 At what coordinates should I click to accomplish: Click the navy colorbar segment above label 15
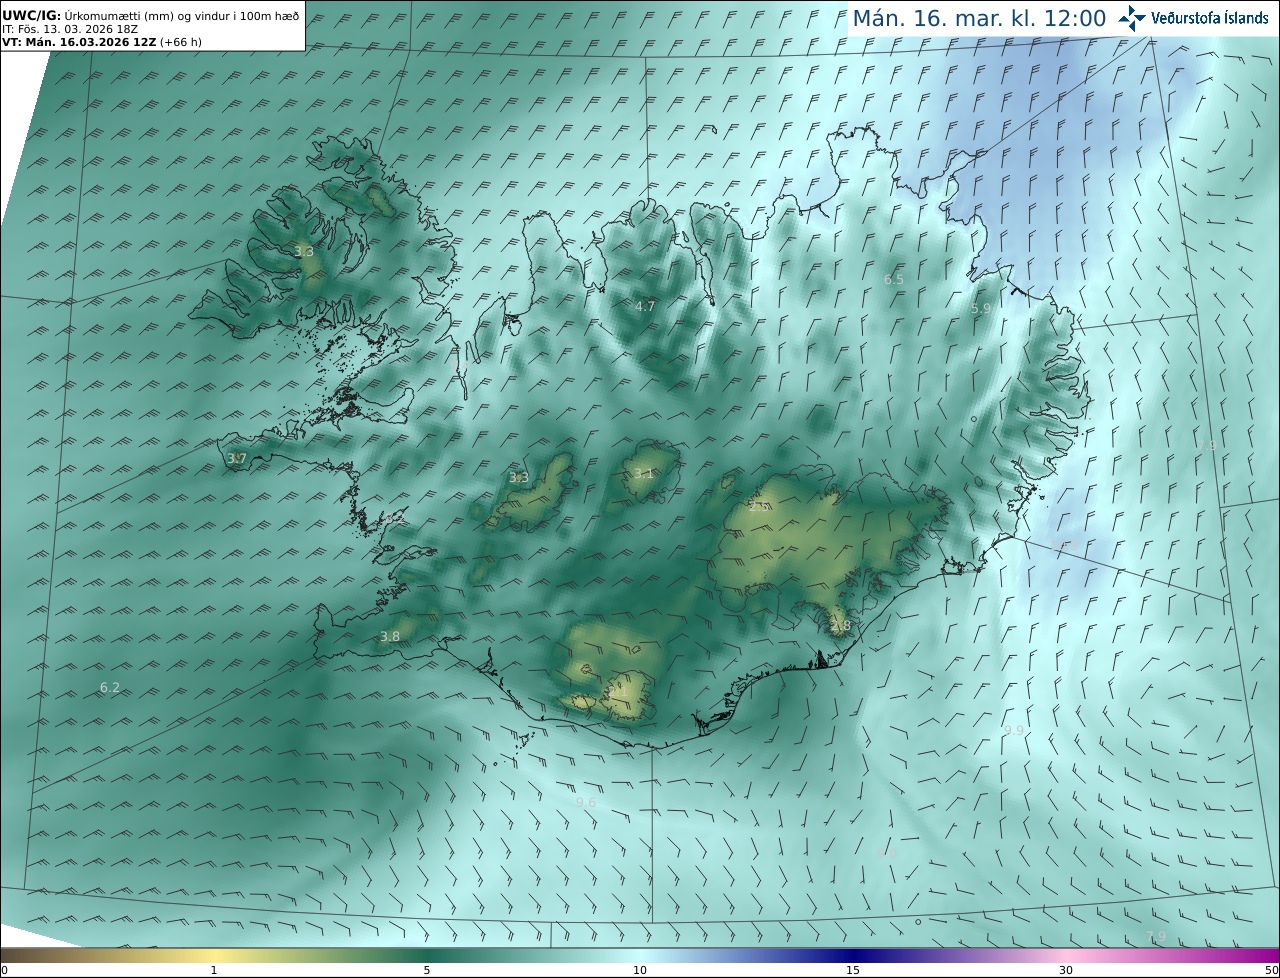click(x=853, y=955)
